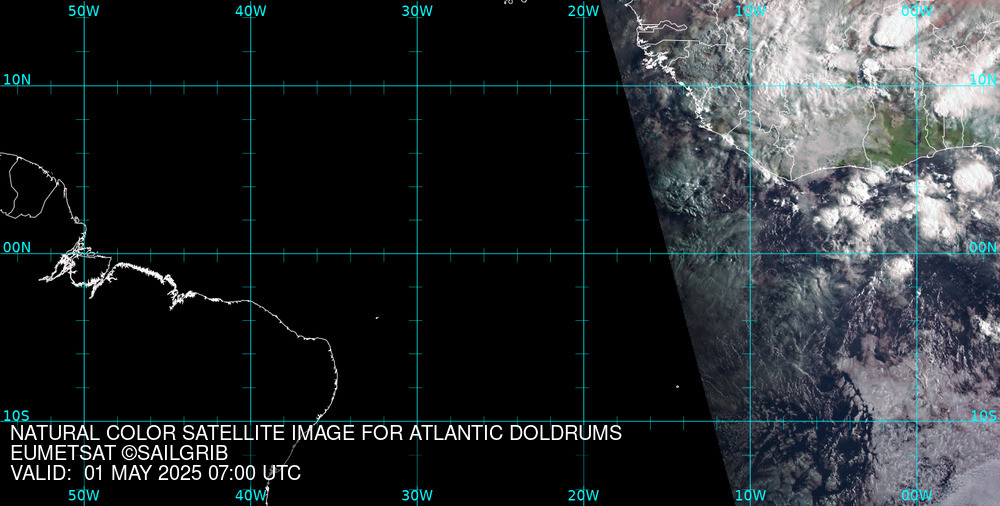
Task: Select the 50W label along the bottom edge
Action: click(84, 495)
